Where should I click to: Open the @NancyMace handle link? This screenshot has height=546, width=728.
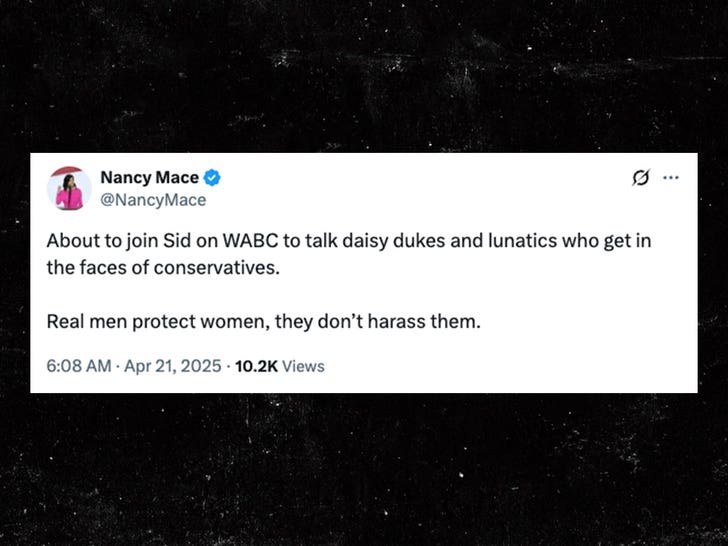pos(153,200)
